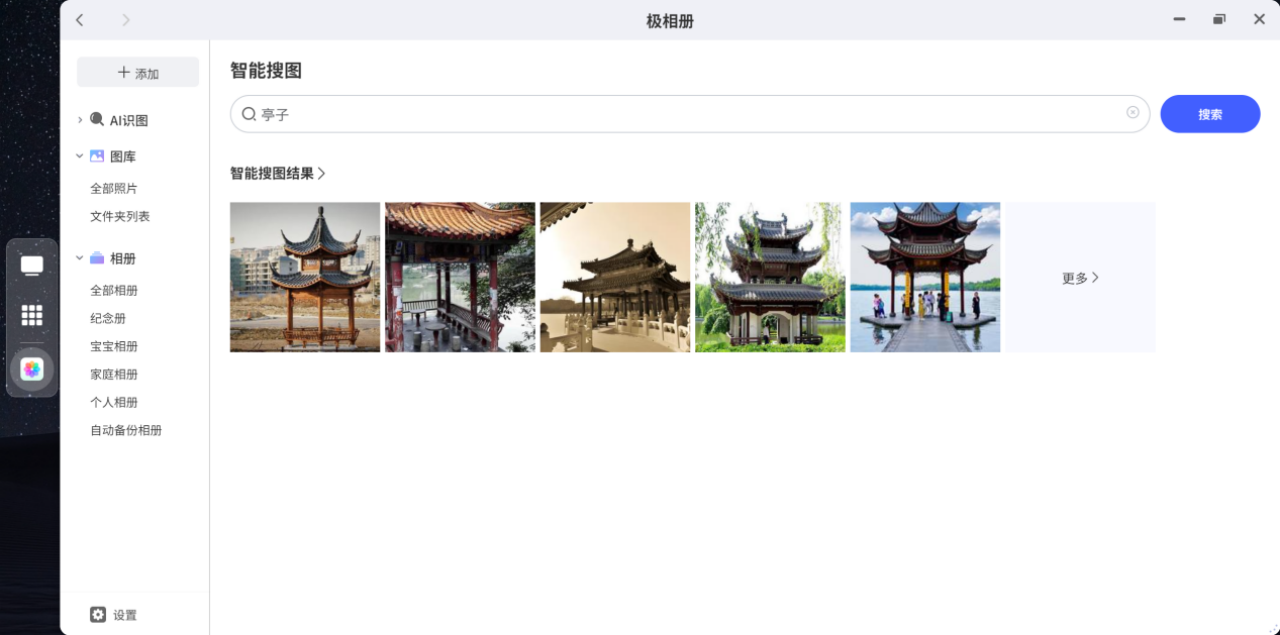This screenshot has height=635, width=1280.
Task: Click the desktop monitor icon in dock
Action: click(32, 266)
